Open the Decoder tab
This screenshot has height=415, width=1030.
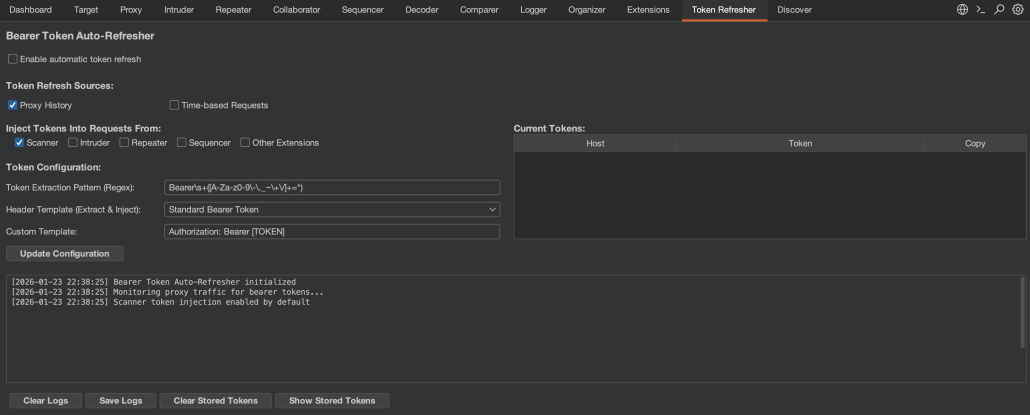[x=421, y=9]
